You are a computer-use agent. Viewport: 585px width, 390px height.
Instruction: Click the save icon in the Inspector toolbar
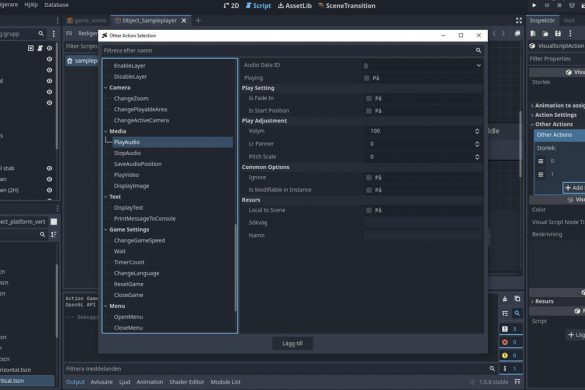coord(558,34)
